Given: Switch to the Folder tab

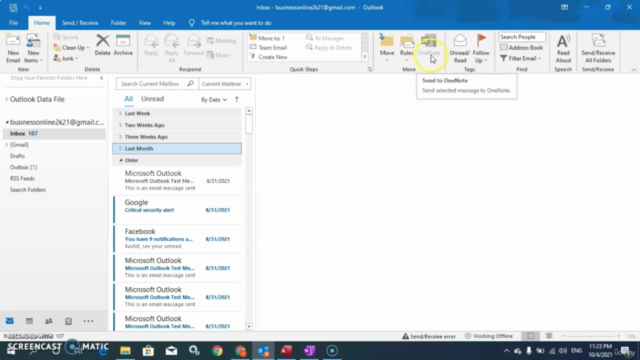Looking at the screenshot, I should (x=118, y=23).
